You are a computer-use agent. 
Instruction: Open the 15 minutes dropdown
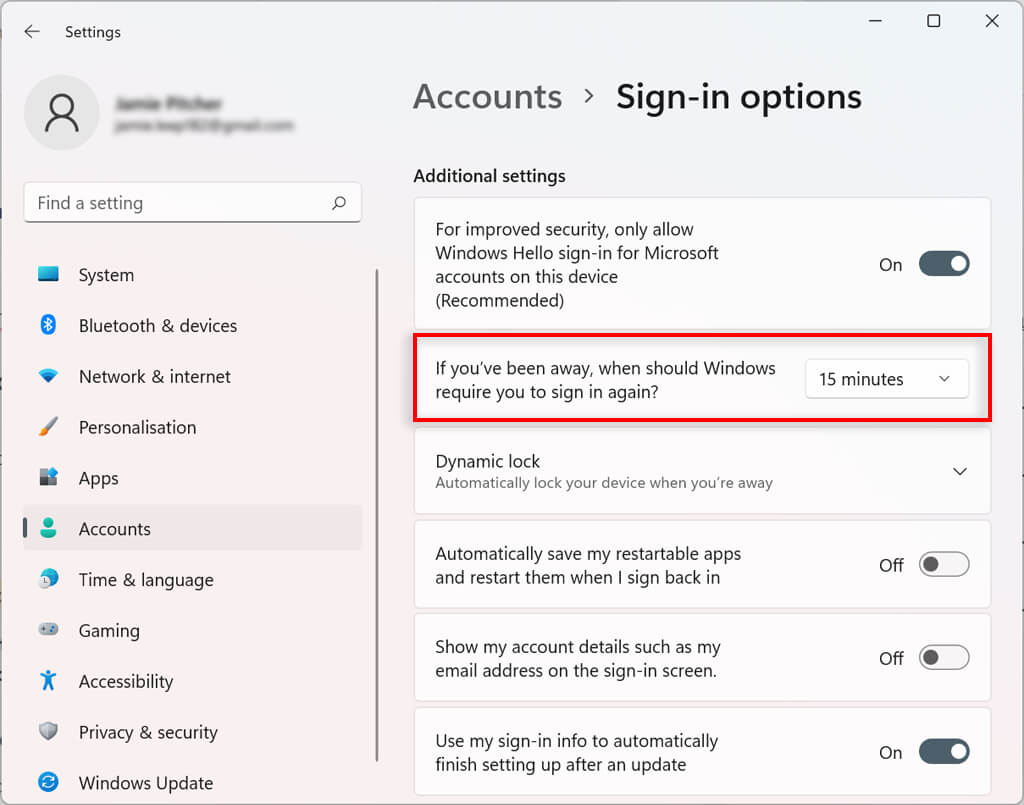click(x=886, y=379)
